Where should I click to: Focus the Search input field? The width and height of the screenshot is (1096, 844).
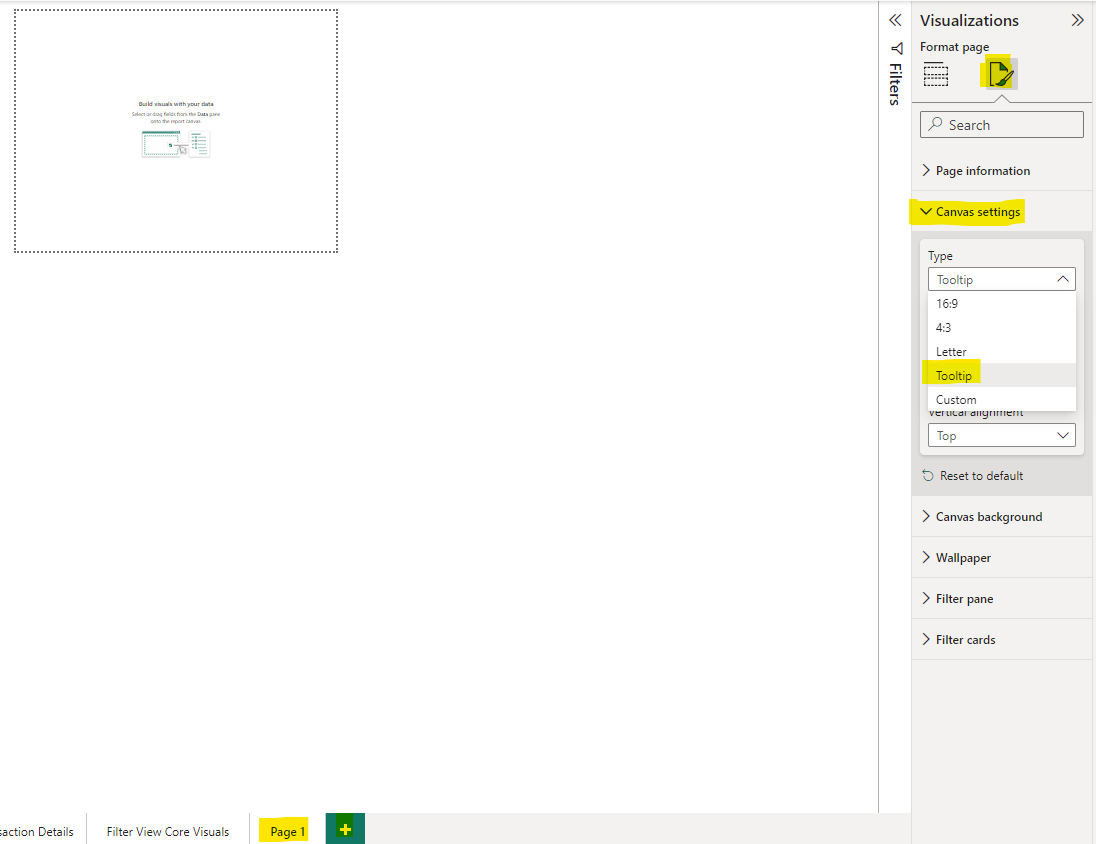[1002, 124]
